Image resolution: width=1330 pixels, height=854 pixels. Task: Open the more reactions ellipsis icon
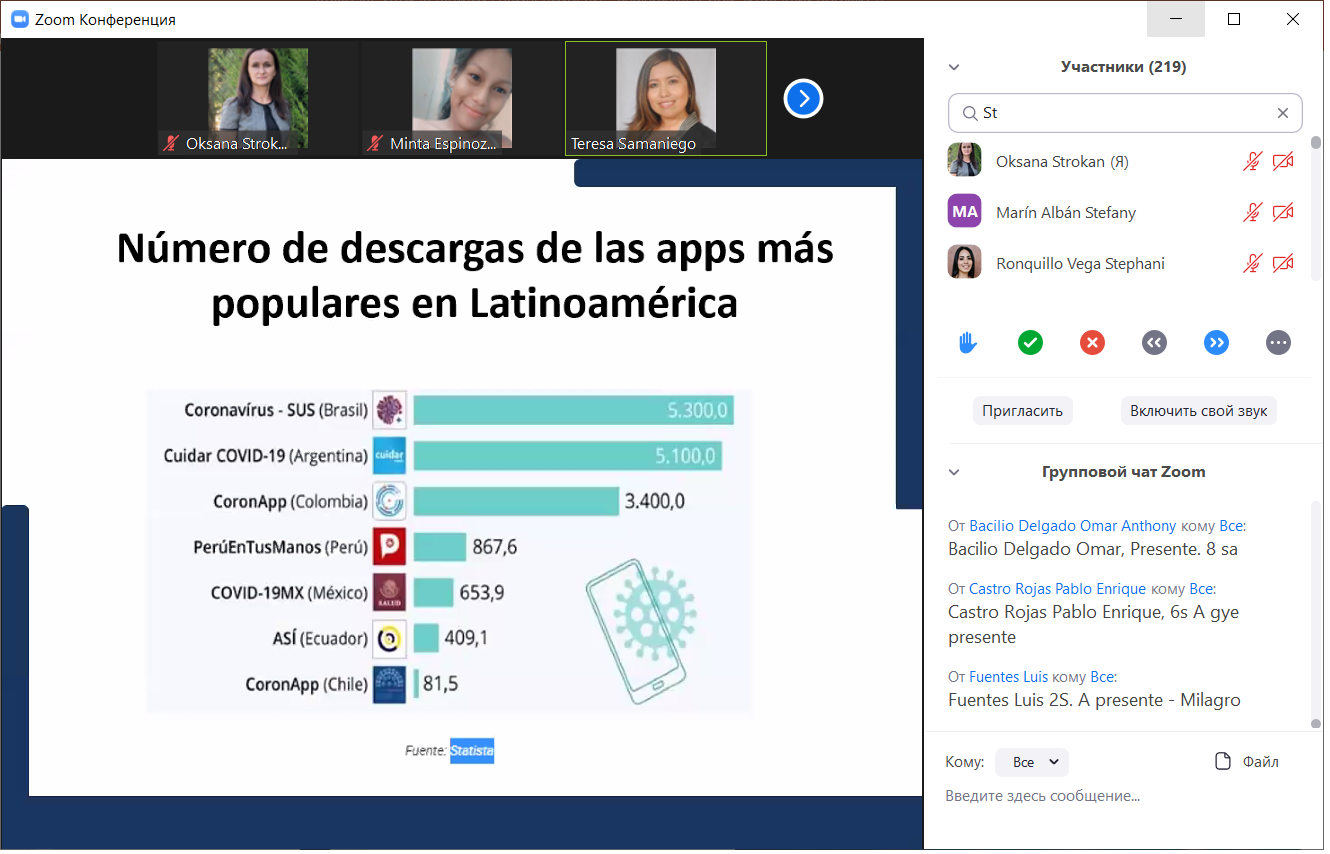click(1278, 343)
